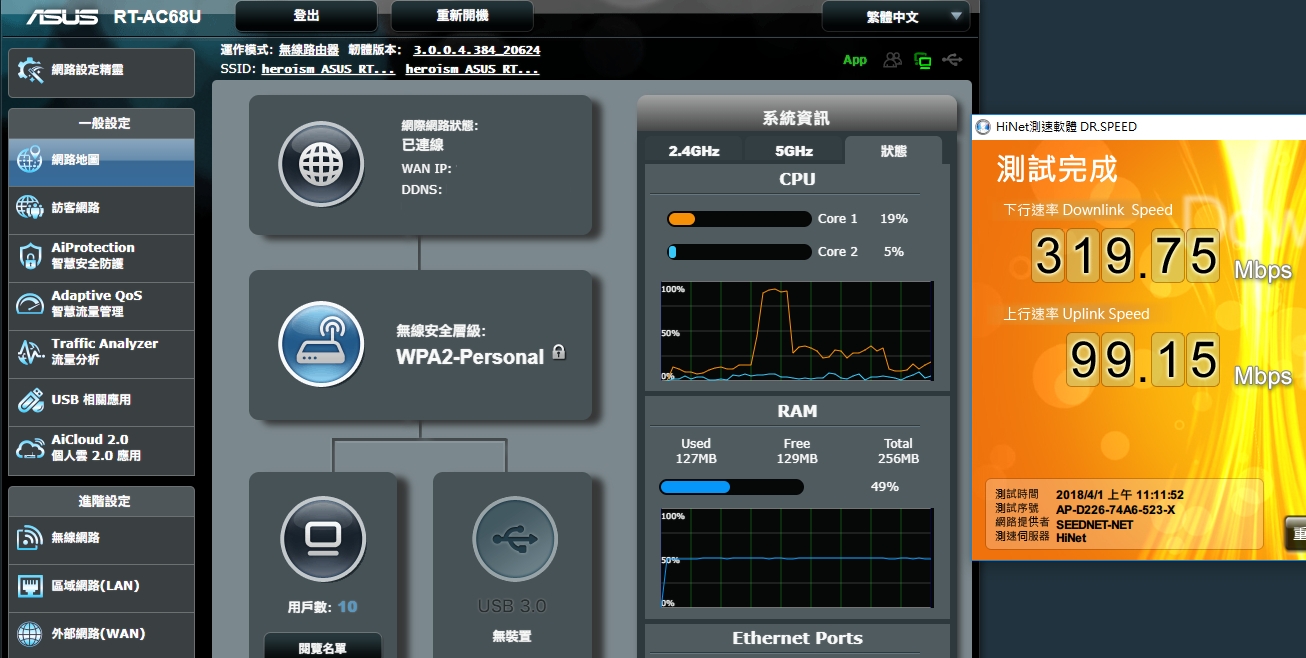Click the "系統資訊" panel title
This screenshot has height=658, width=1306.
(x=796, y=118)
